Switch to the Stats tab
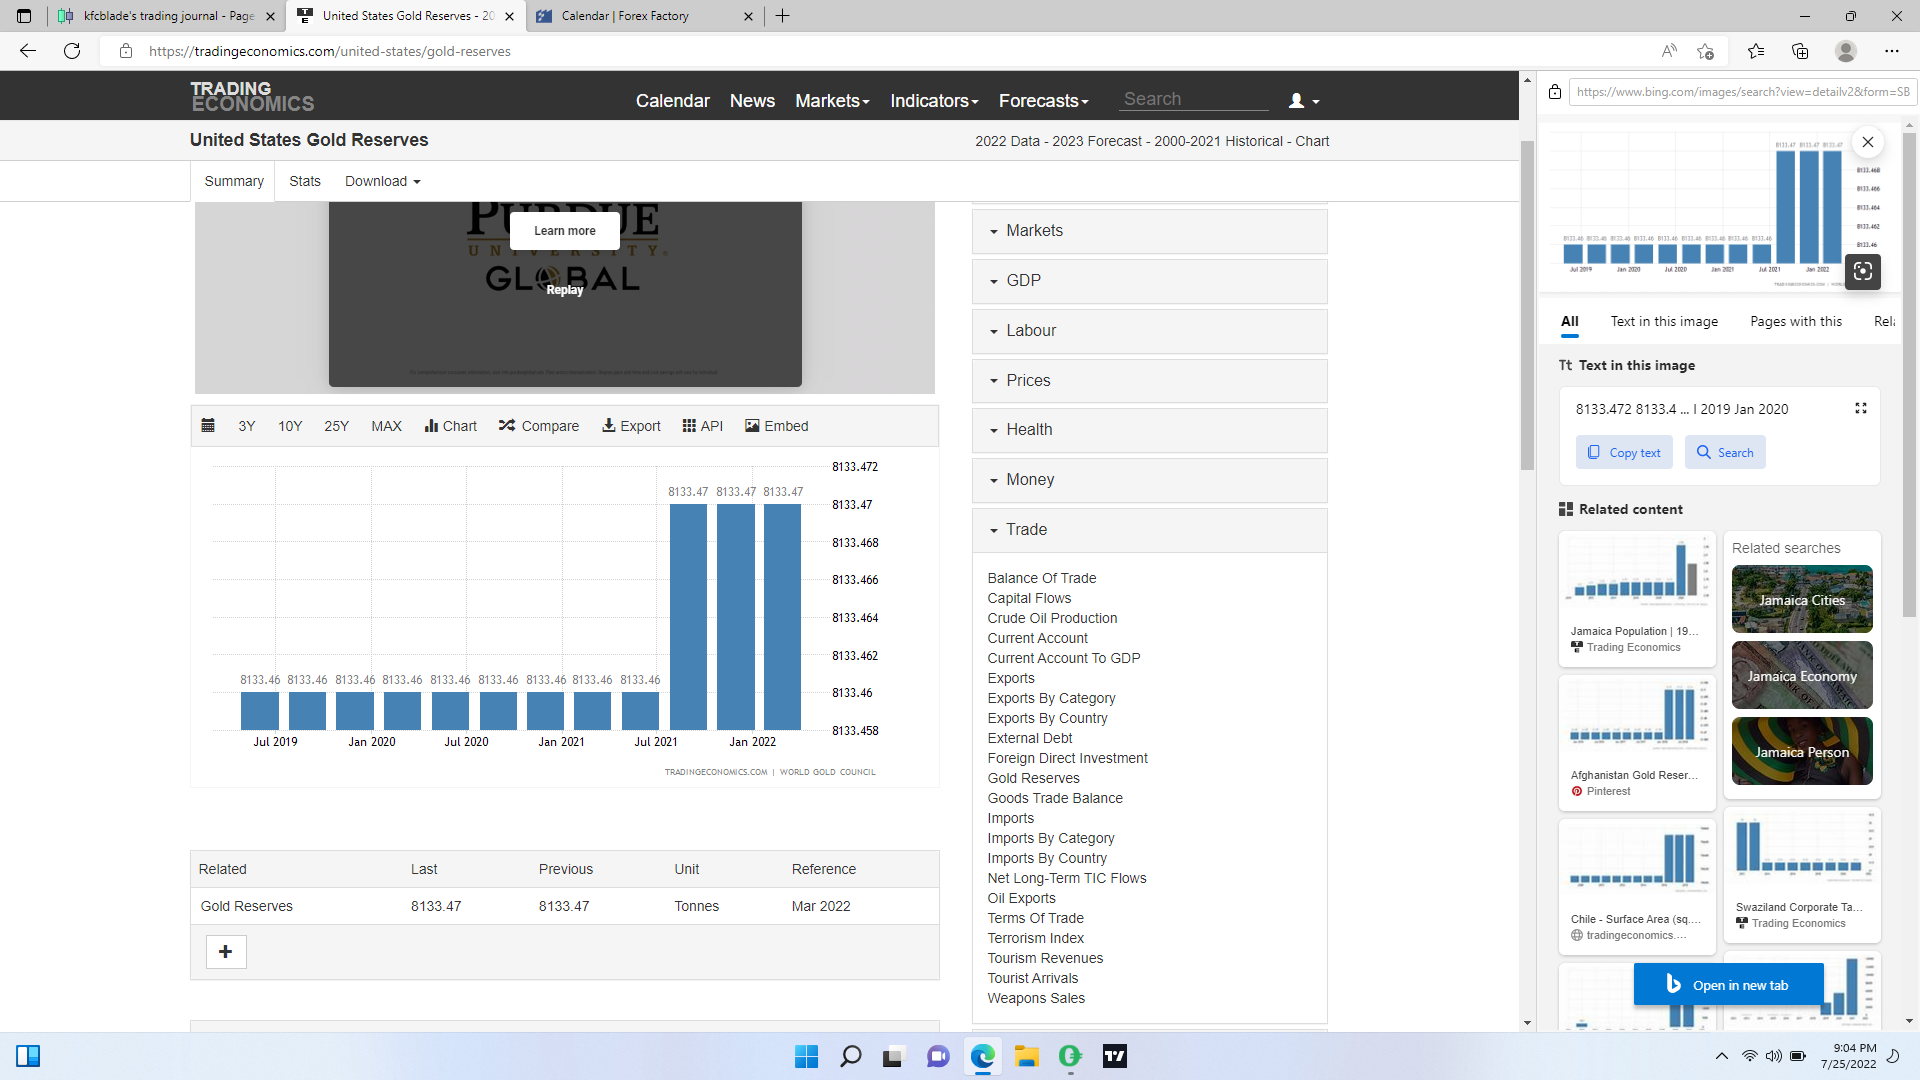The height and width of the screenshot is (1080, 1920). (x=304, y=181)
